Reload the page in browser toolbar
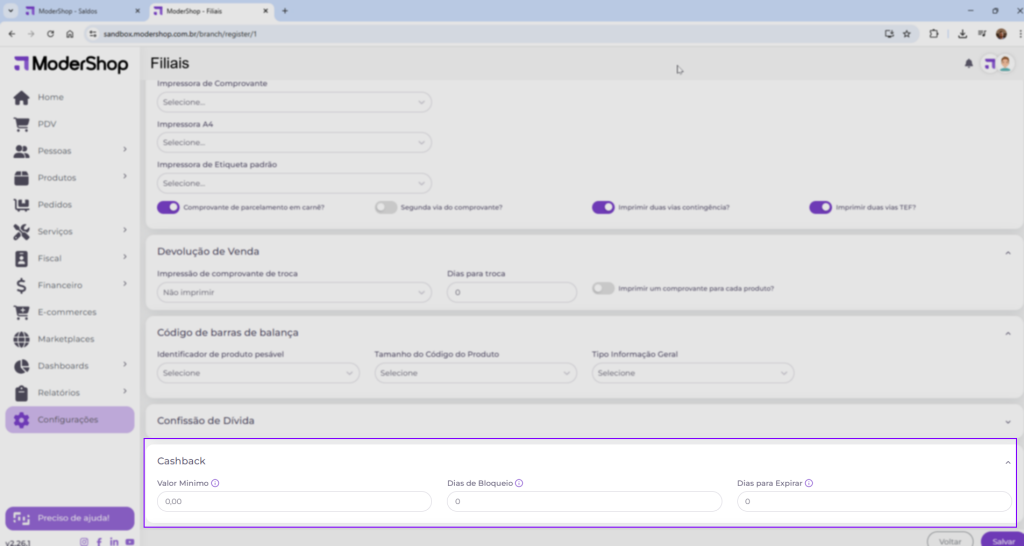Viewport: 1024px width, 546px height. [x=50, y=33]
